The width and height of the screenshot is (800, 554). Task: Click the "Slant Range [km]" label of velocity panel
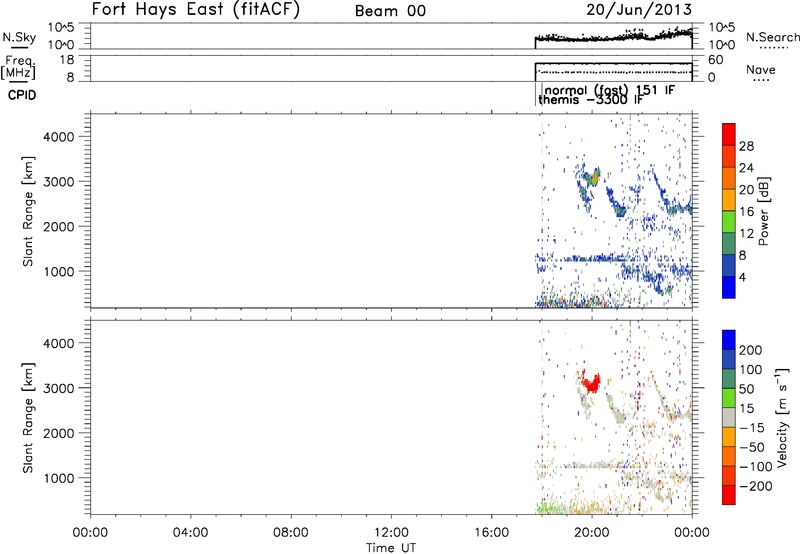click(x=28, y=417)
